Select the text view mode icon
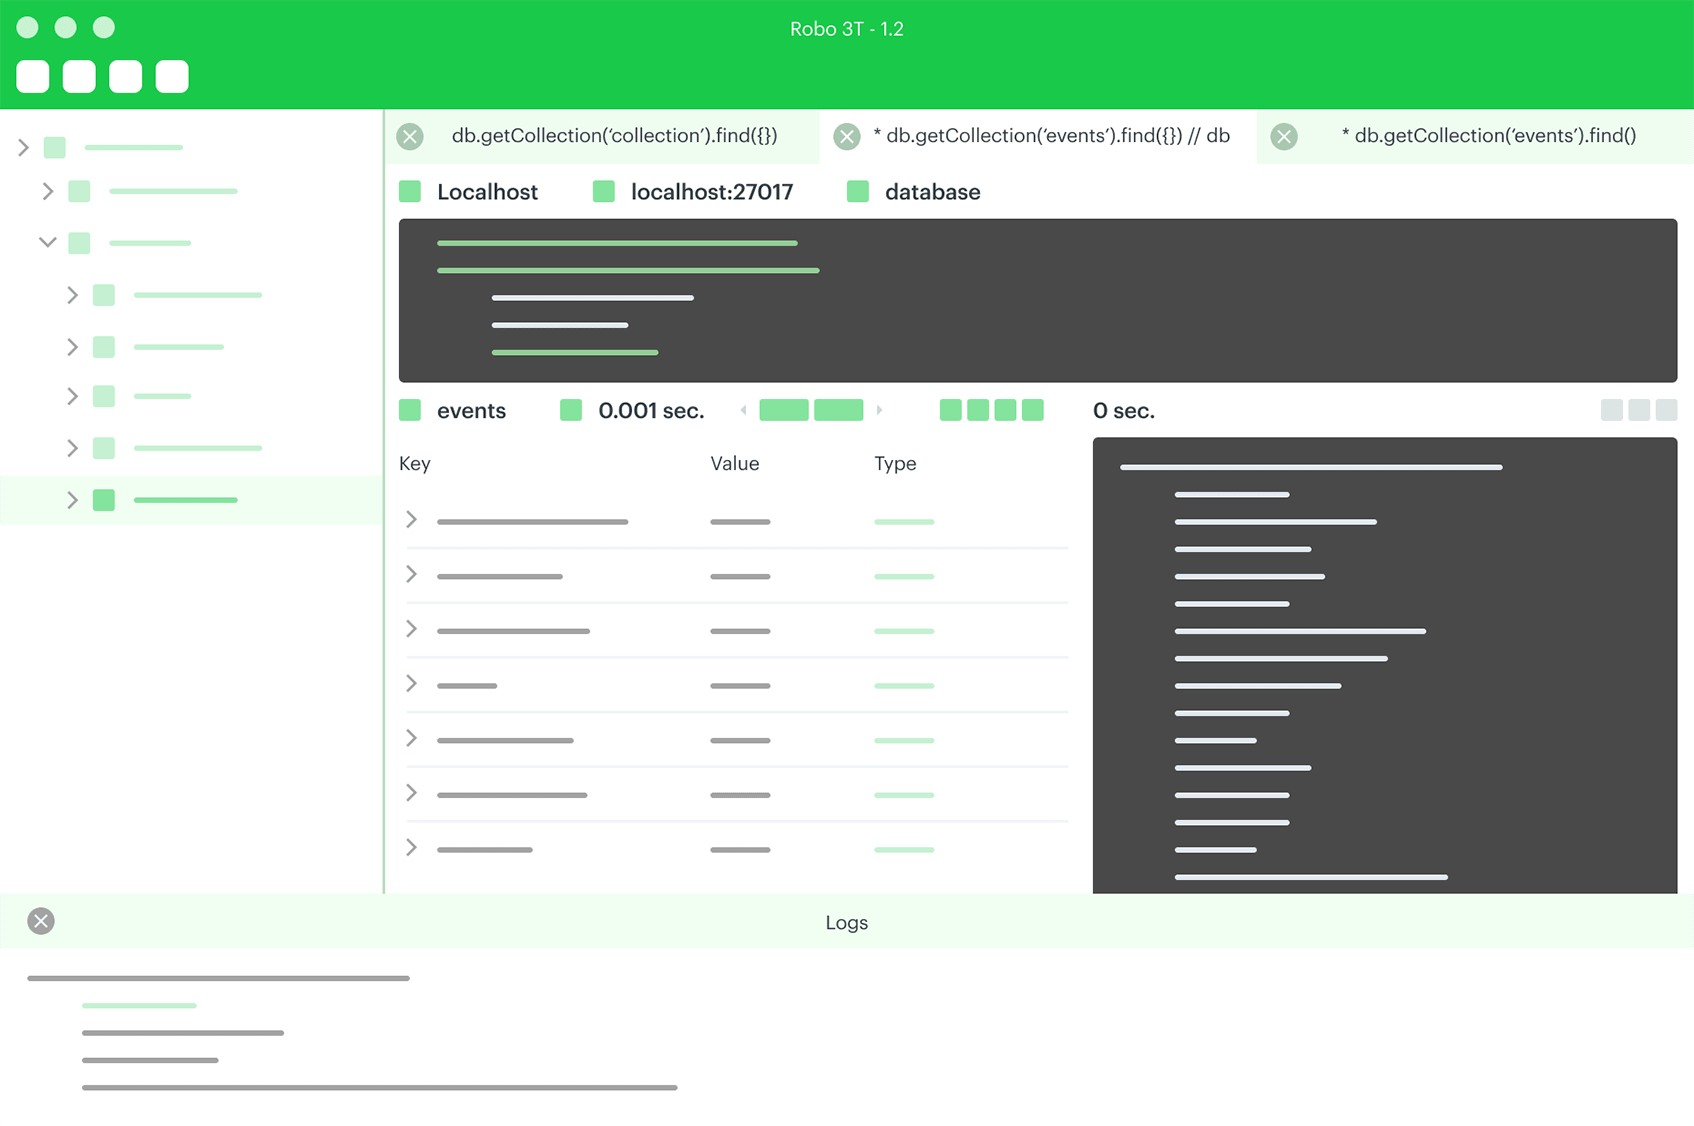This screenshot has width=1694, height=1126. tap(1005, 410)
